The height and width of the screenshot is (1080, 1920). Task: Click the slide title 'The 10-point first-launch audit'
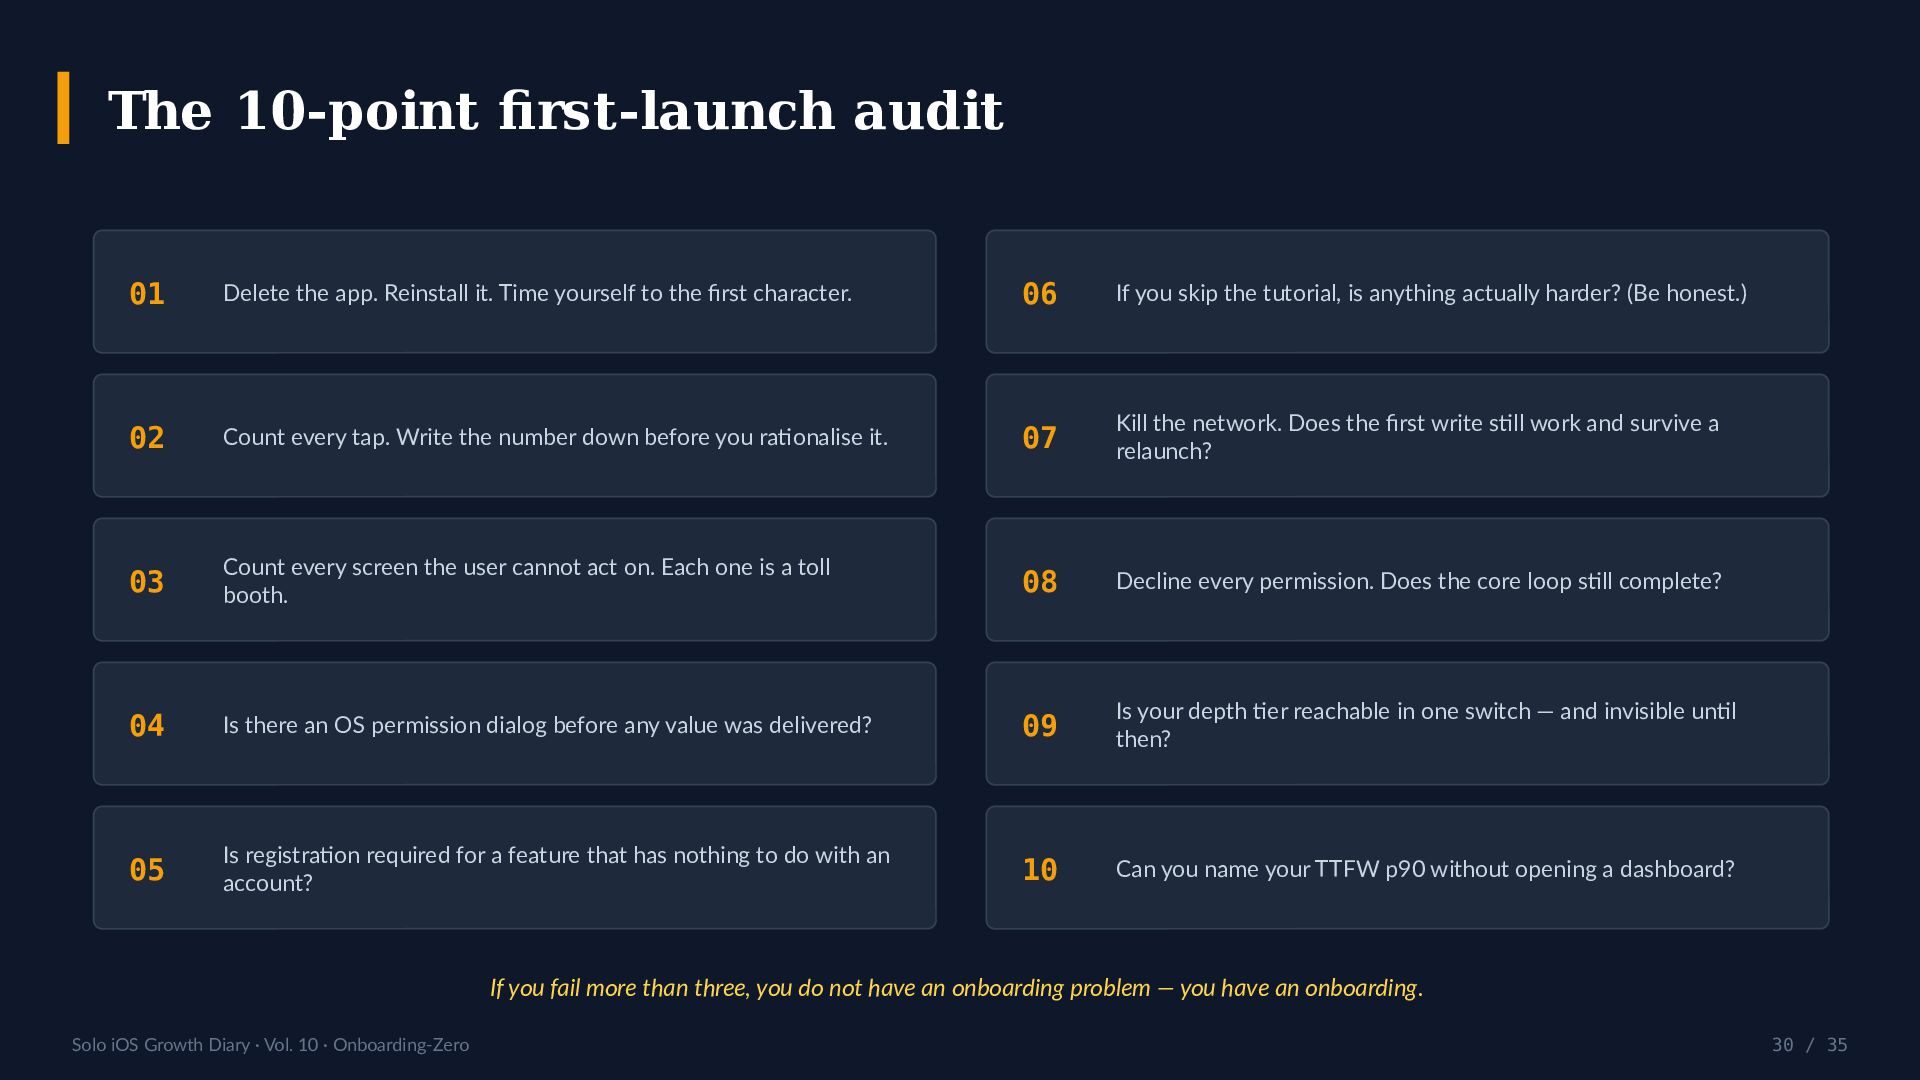[x=555, y=110]
